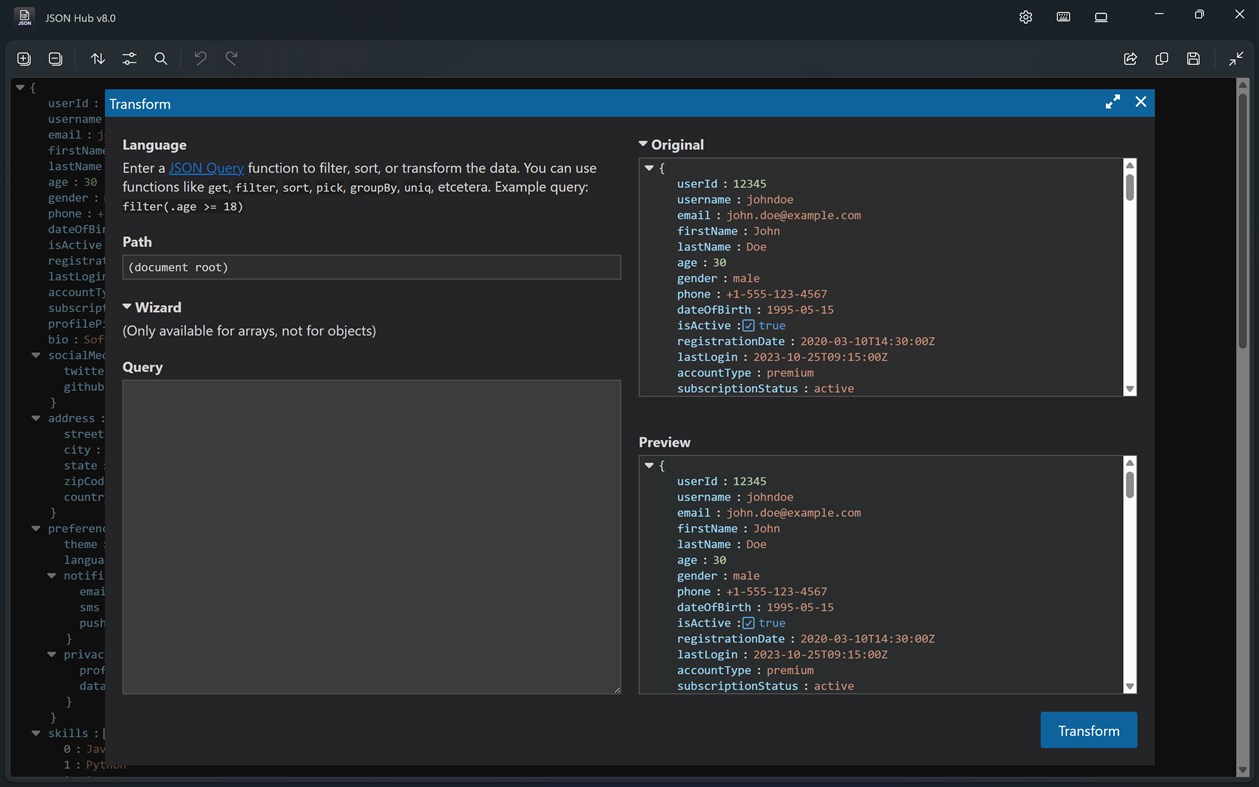Image resolution: width=1259 pixels, height=787 pixels.
Task: Open the sort toolbar icon
Action: click(x=97, y=59)
